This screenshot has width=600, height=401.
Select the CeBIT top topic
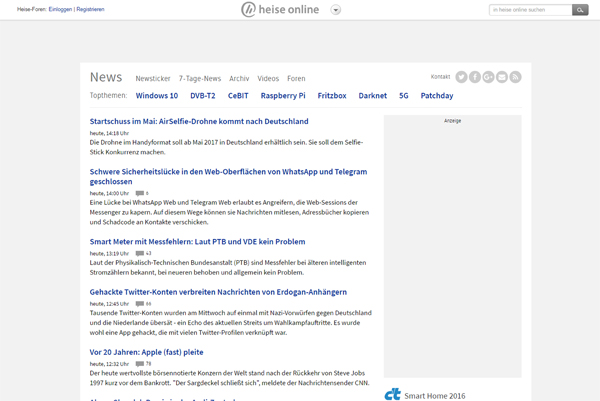click(238, 96)
